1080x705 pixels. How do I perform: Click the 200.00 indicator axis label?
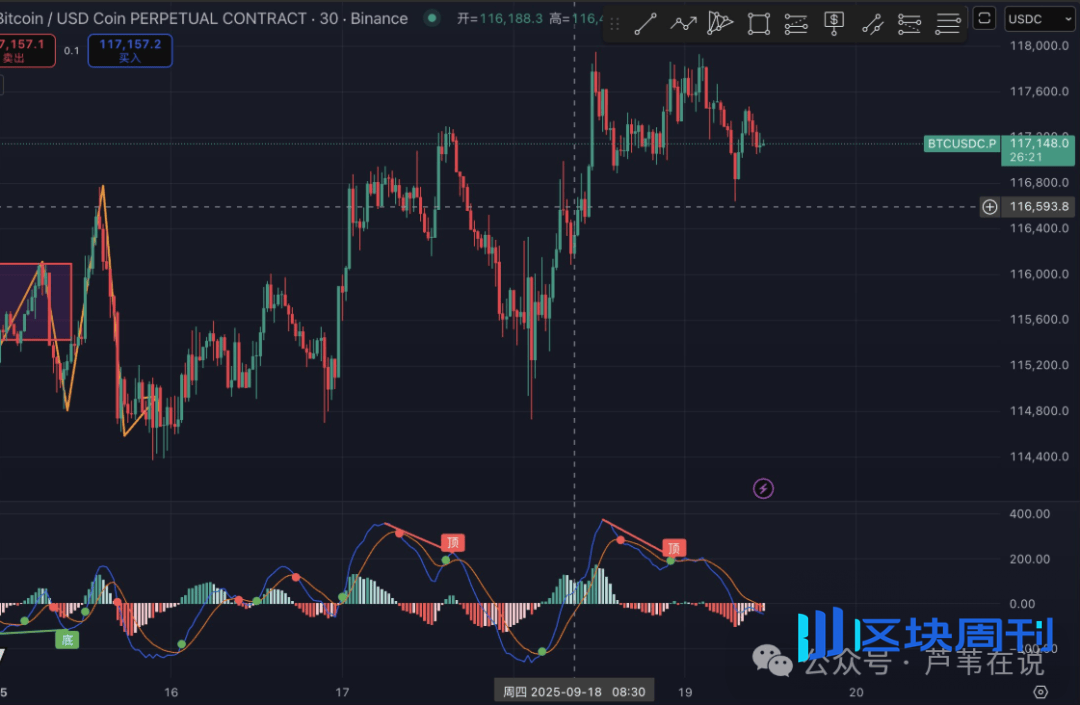(1030, 559)
